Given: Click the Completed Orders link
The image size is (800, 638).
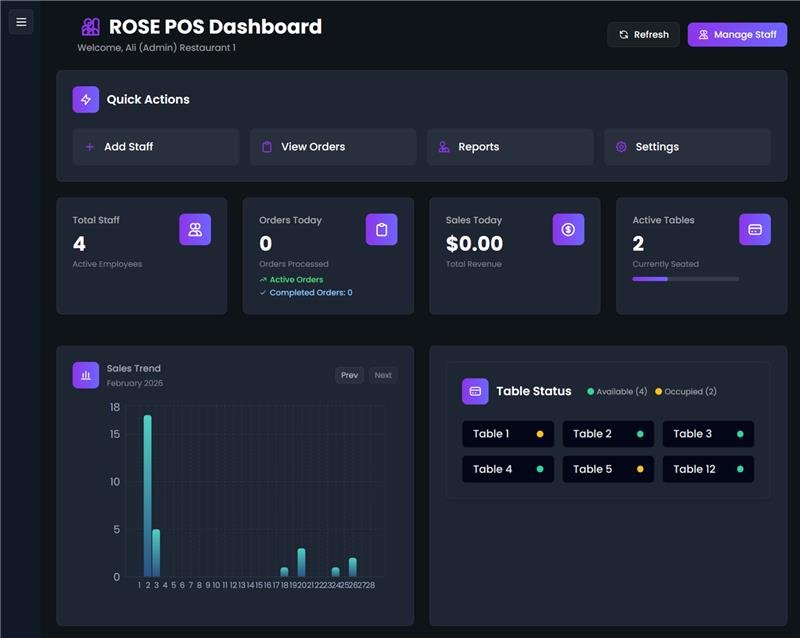Looking at the screenshot, I should click(310, 293).
